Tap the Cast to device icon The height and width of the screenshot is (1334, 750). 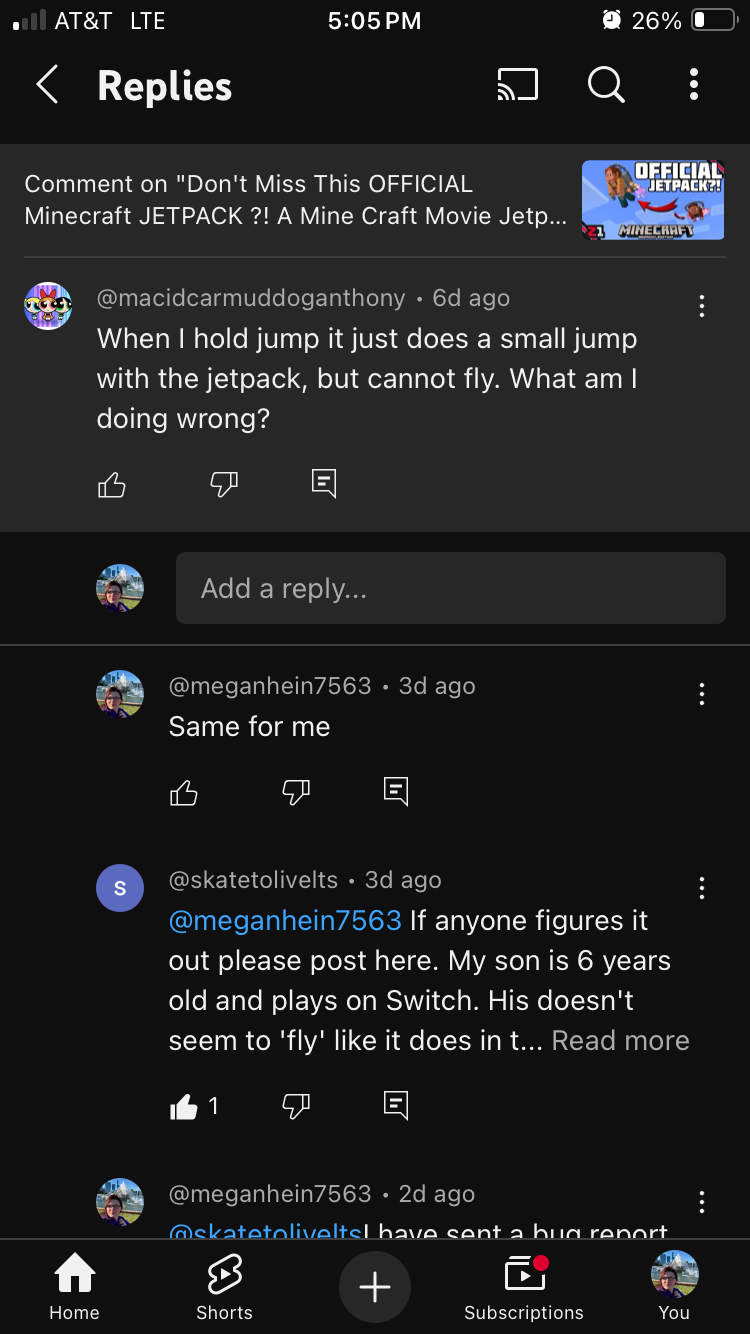[517, 86]
